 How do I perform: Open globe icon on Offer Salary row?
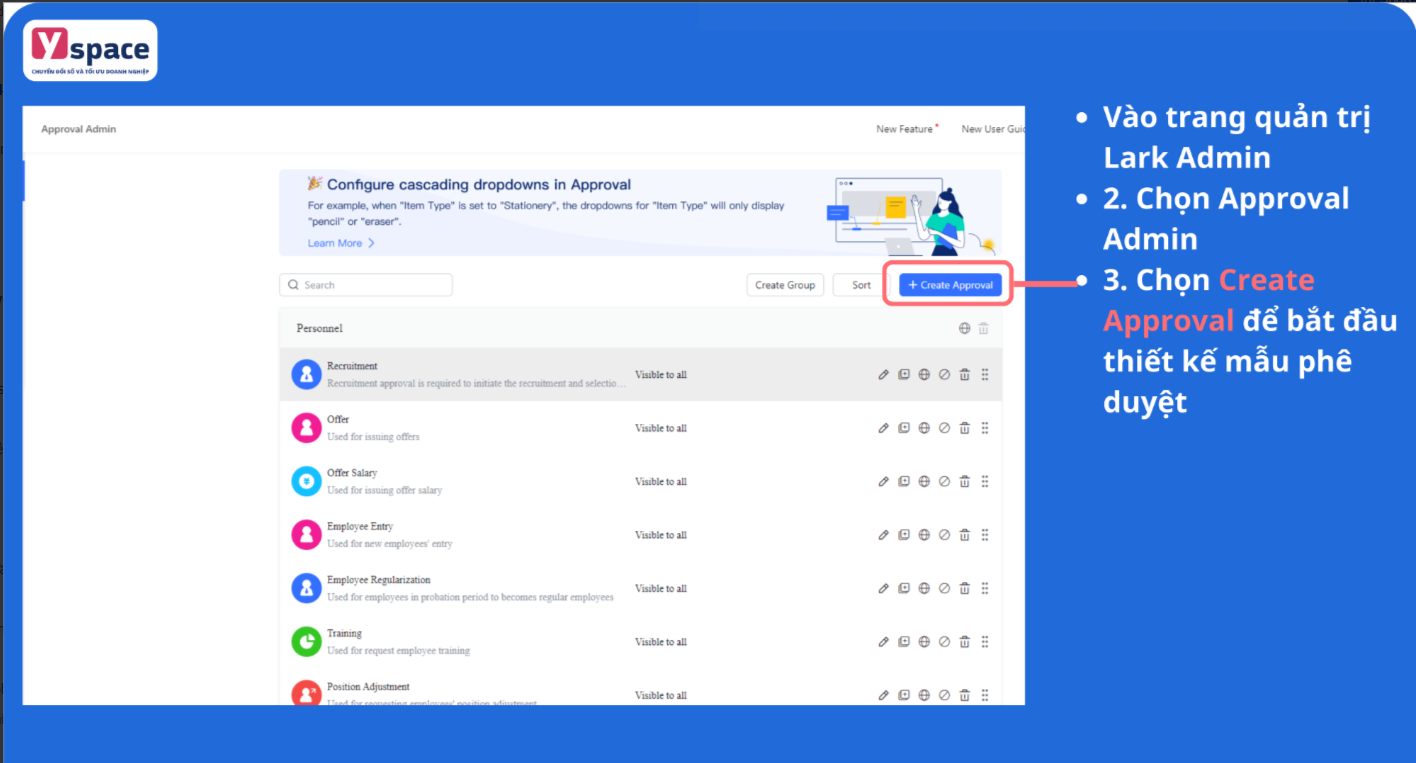tap(924, 482)
